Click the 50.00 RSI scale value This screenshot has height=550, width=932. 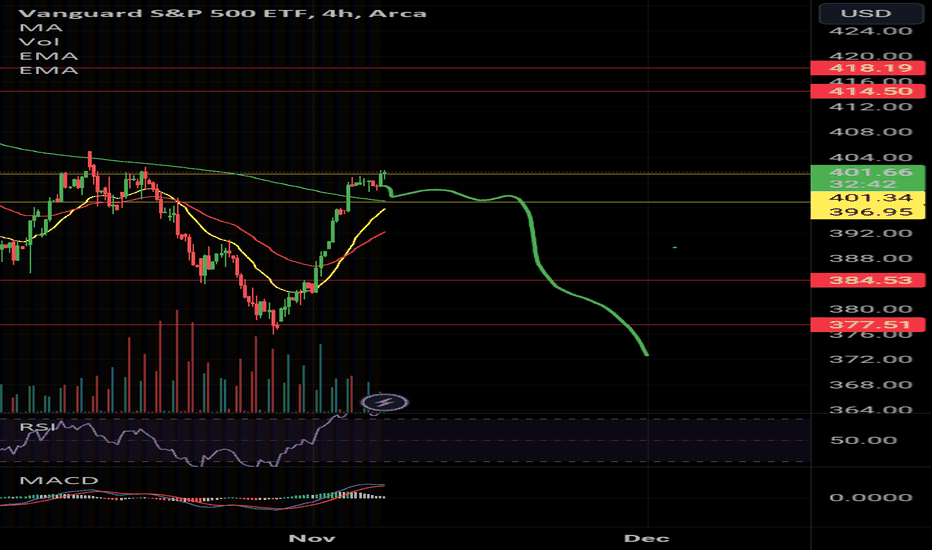click(x=863, y=441)
